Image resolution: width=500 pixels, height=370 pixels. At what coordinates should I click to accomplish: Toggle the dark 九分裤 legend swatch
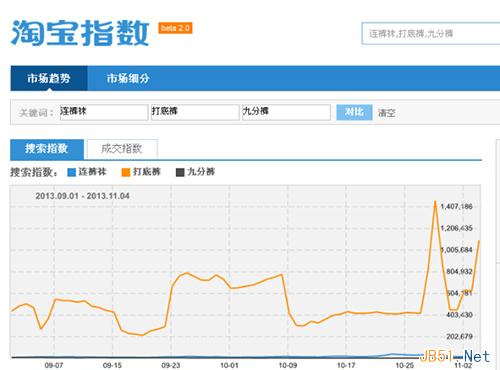(x=180, y=172)
